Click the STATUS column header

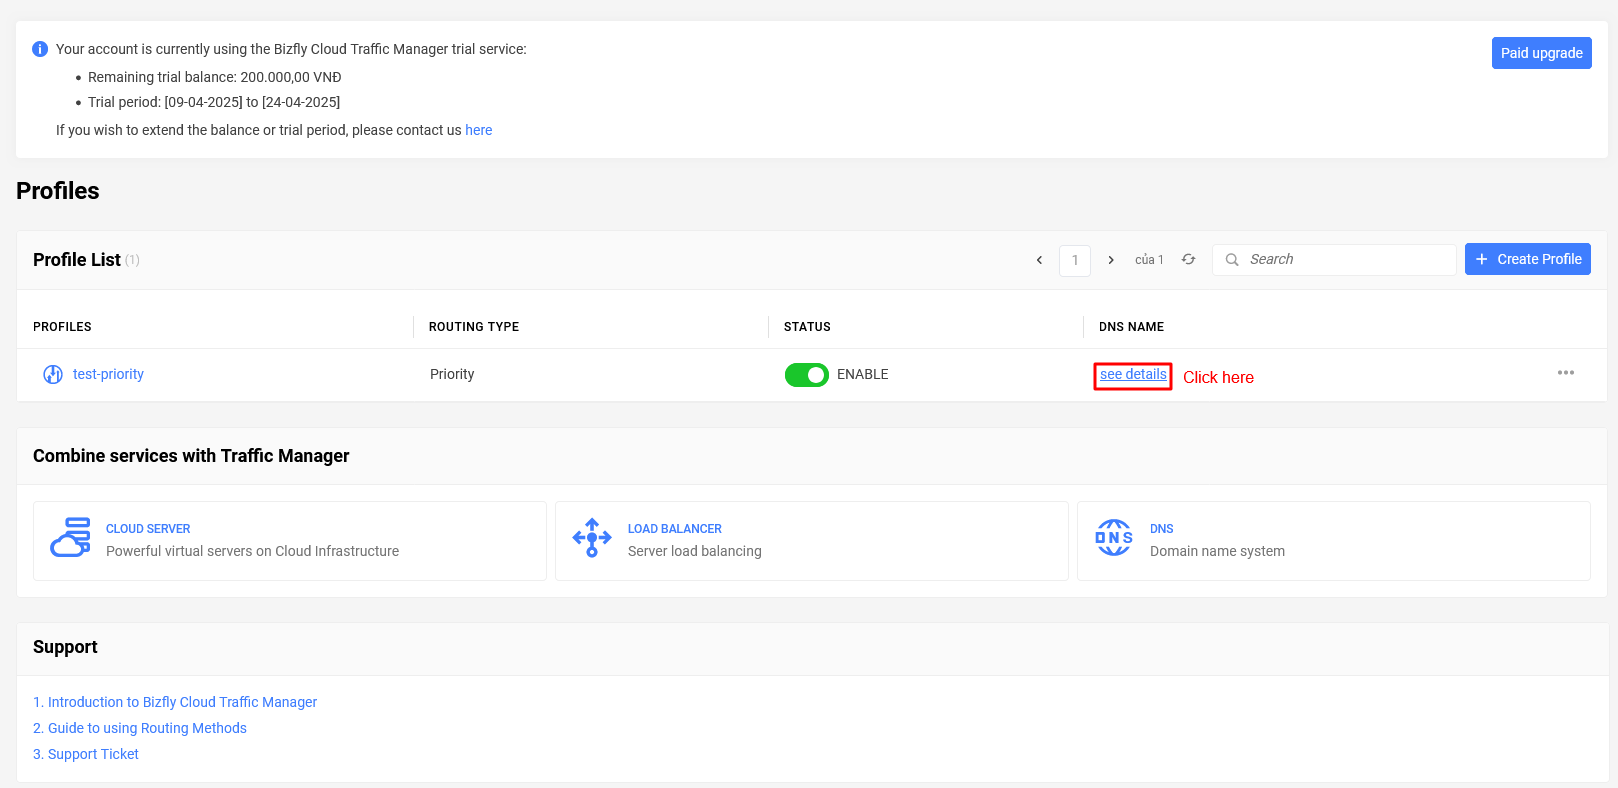coord(807,327)
